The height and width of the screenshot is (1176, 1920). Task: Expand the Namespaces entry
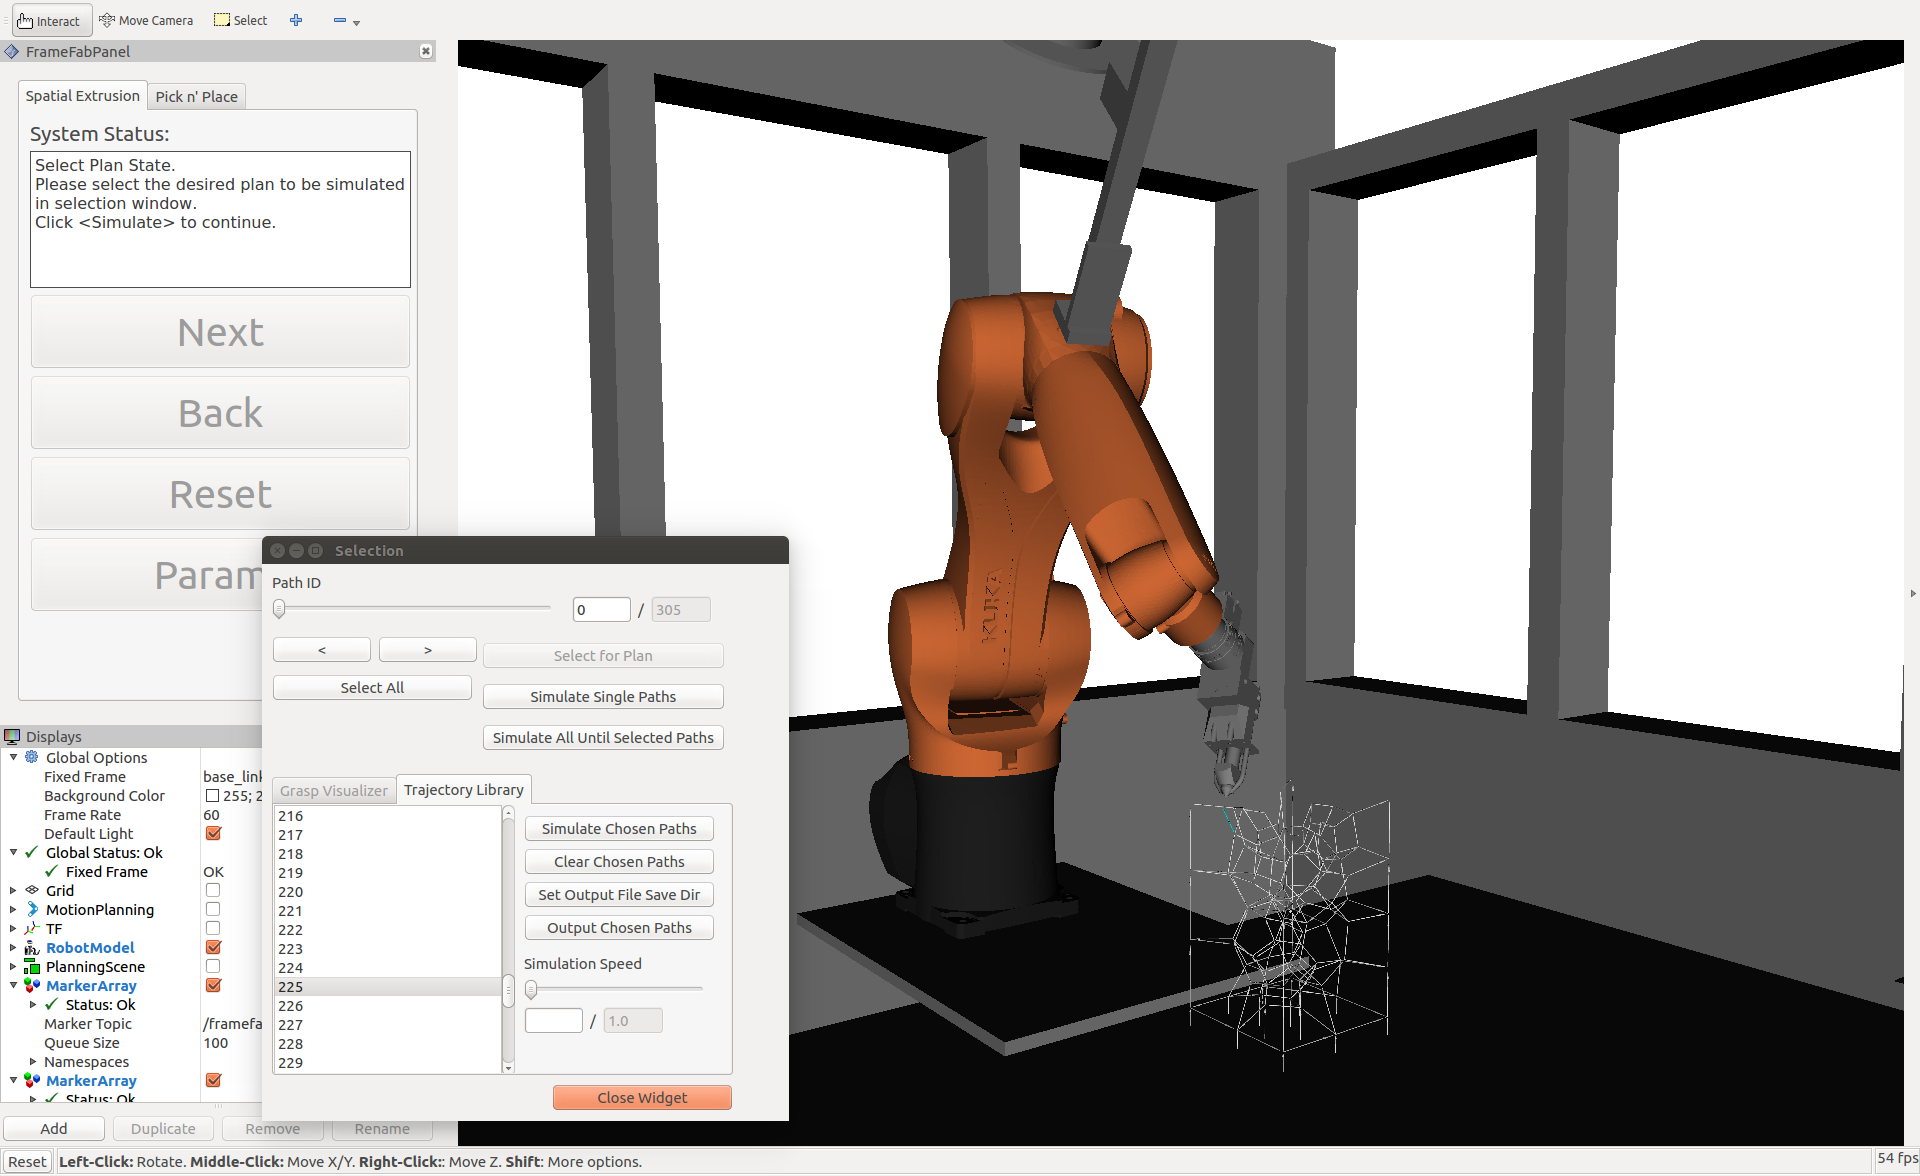coord(33,1061)
